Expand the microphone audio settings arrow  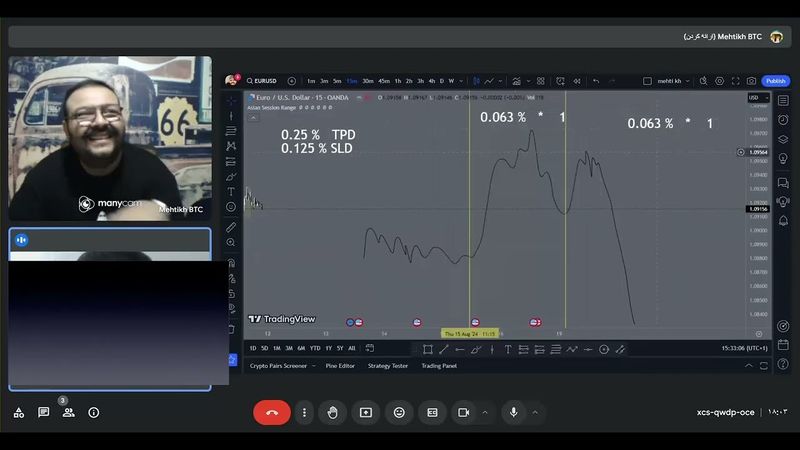tap(535, 412)
